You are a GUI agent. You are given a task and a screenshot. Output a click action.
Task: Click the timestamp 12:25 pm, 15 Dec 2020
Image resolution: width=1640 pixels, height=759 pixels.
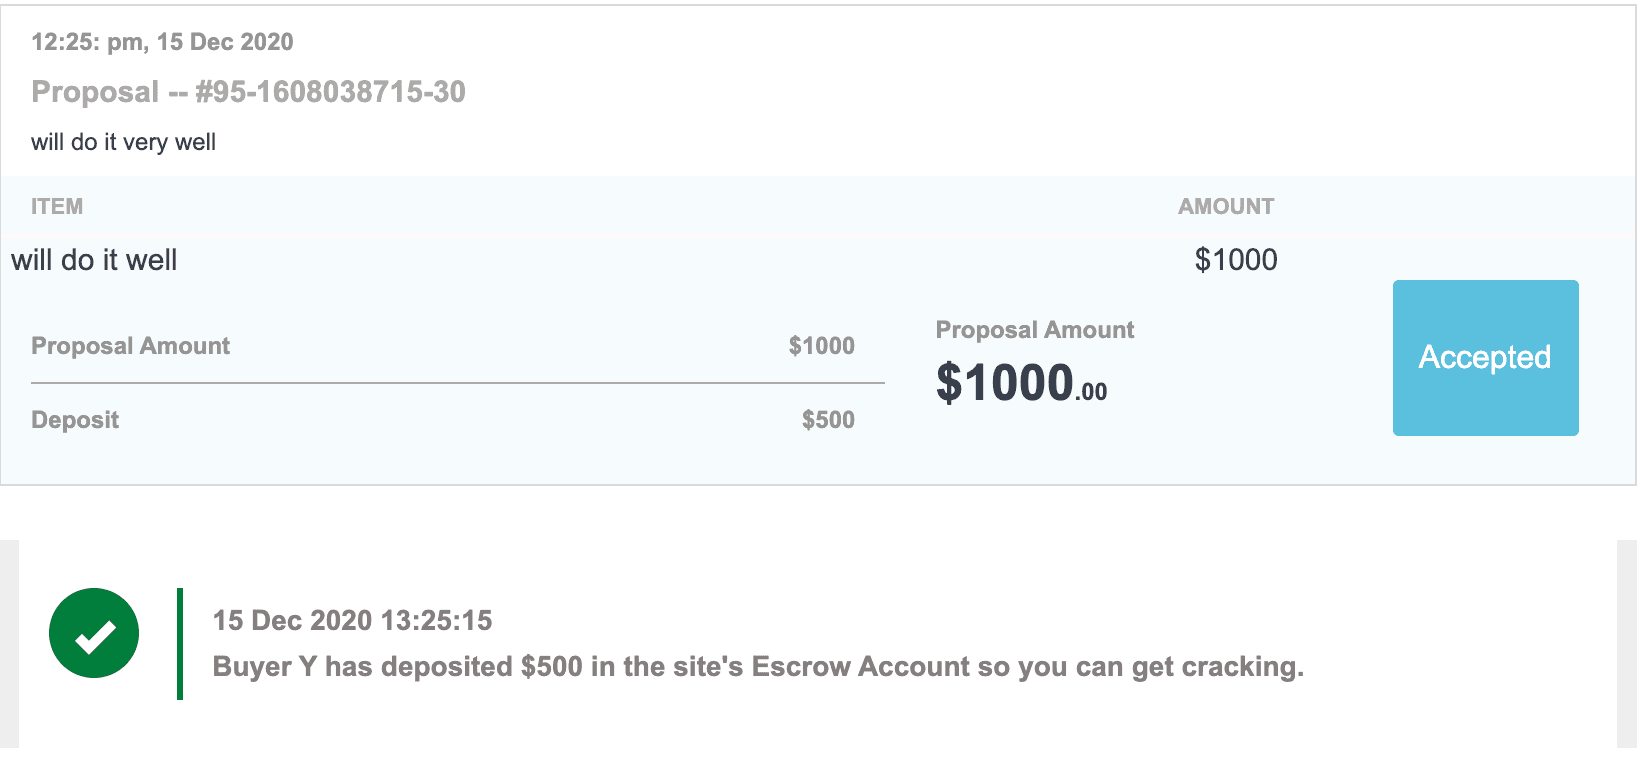pos(162,42)
